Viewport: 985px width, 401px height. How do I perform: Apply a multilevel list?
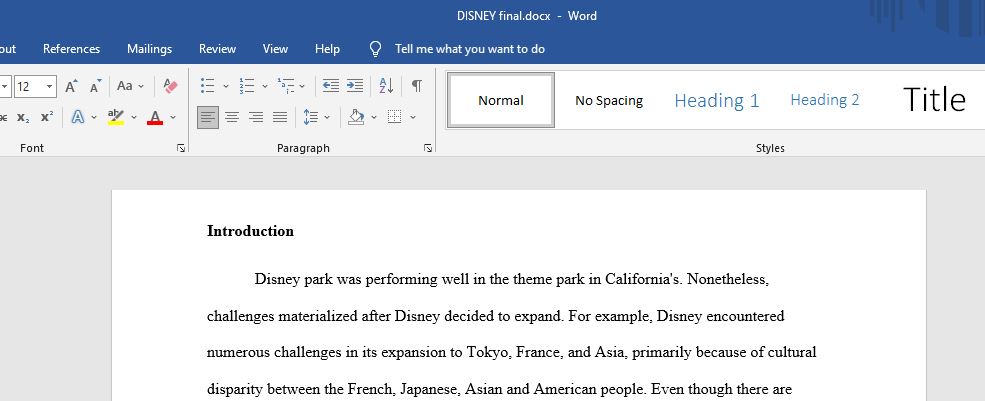286,86
